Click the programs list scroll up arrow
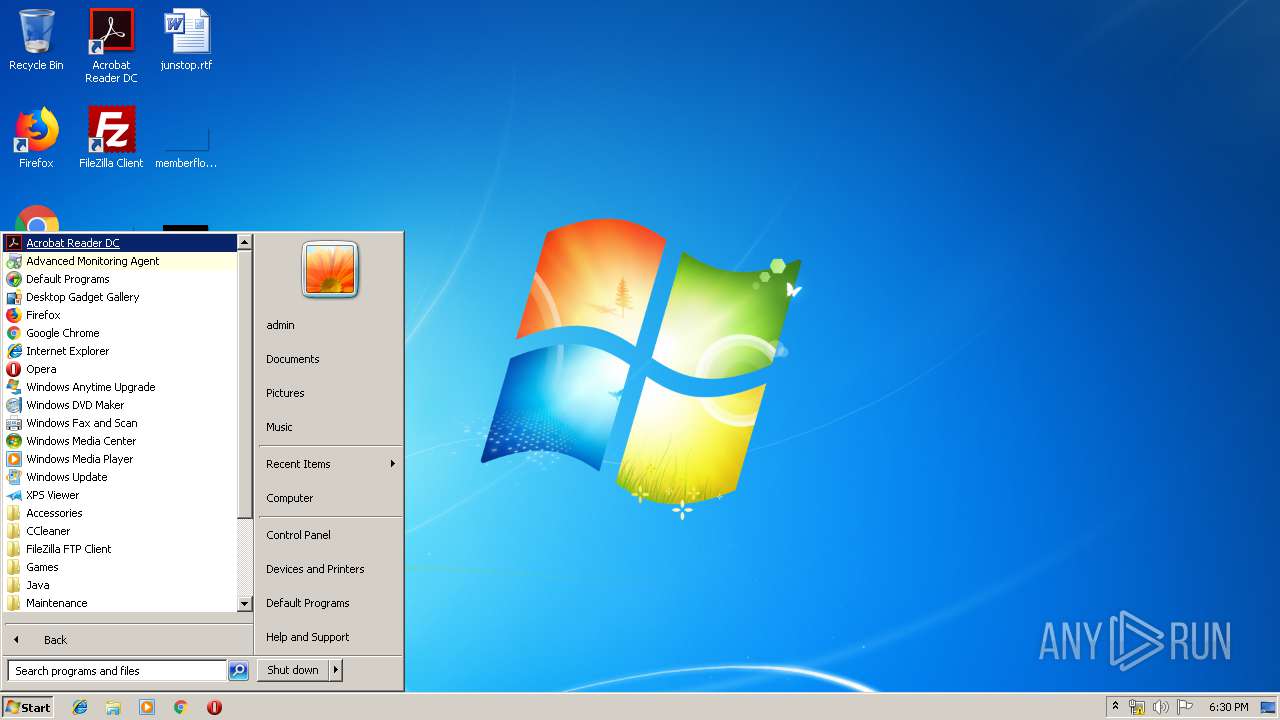1280x720 pixels. click(245, 242)
